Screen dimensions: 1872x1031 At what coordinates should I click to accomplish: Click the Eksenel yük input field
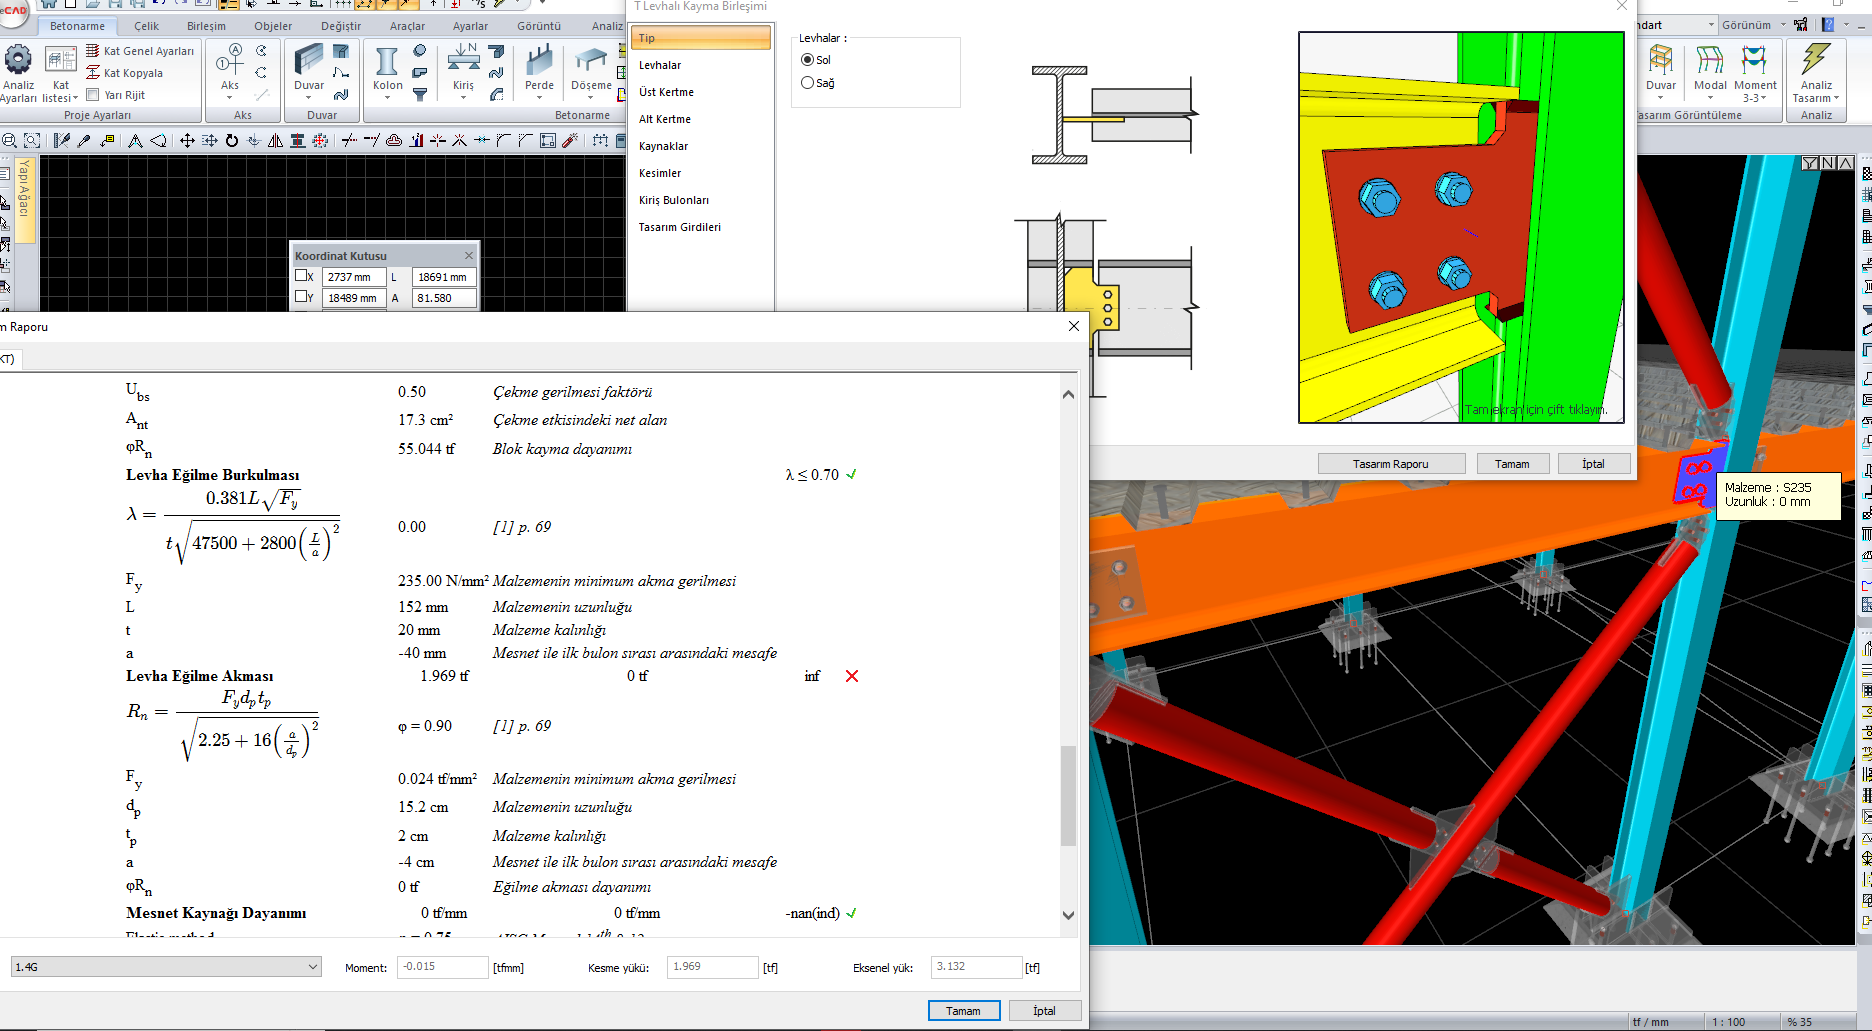coord(977,967)
